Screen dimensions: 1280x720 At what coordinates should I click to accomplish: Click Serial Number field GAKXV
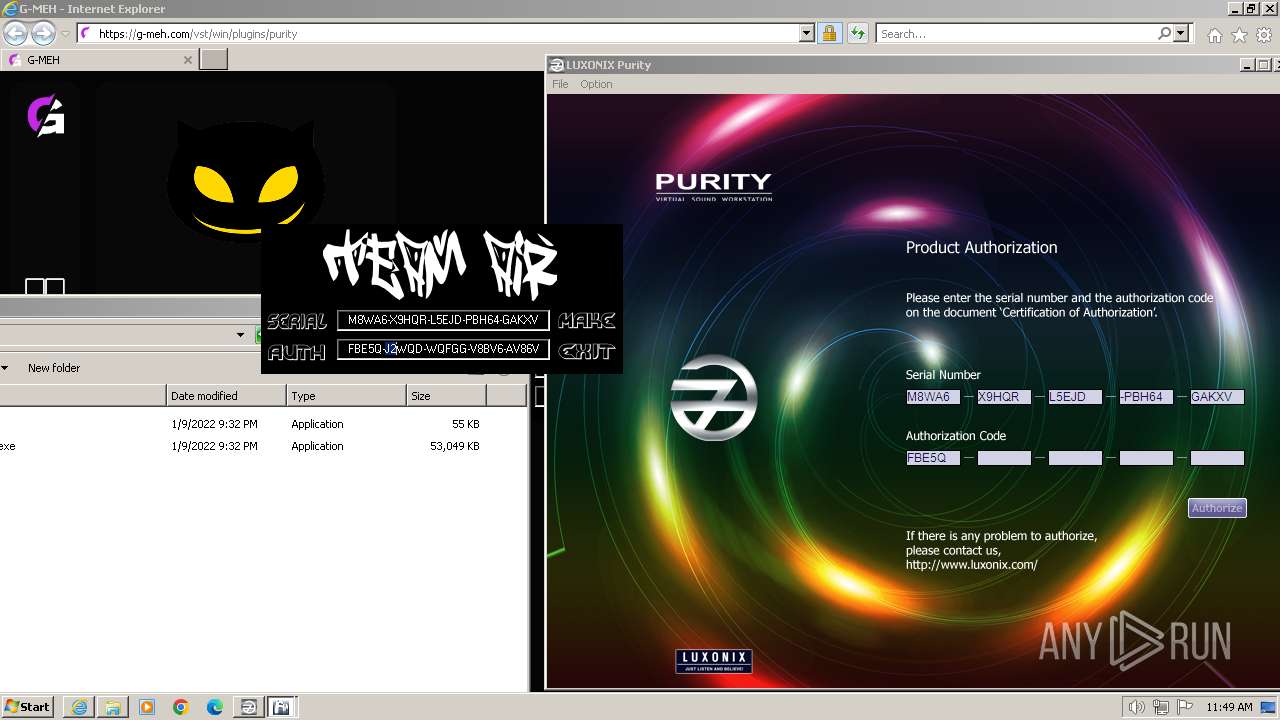1217,397
